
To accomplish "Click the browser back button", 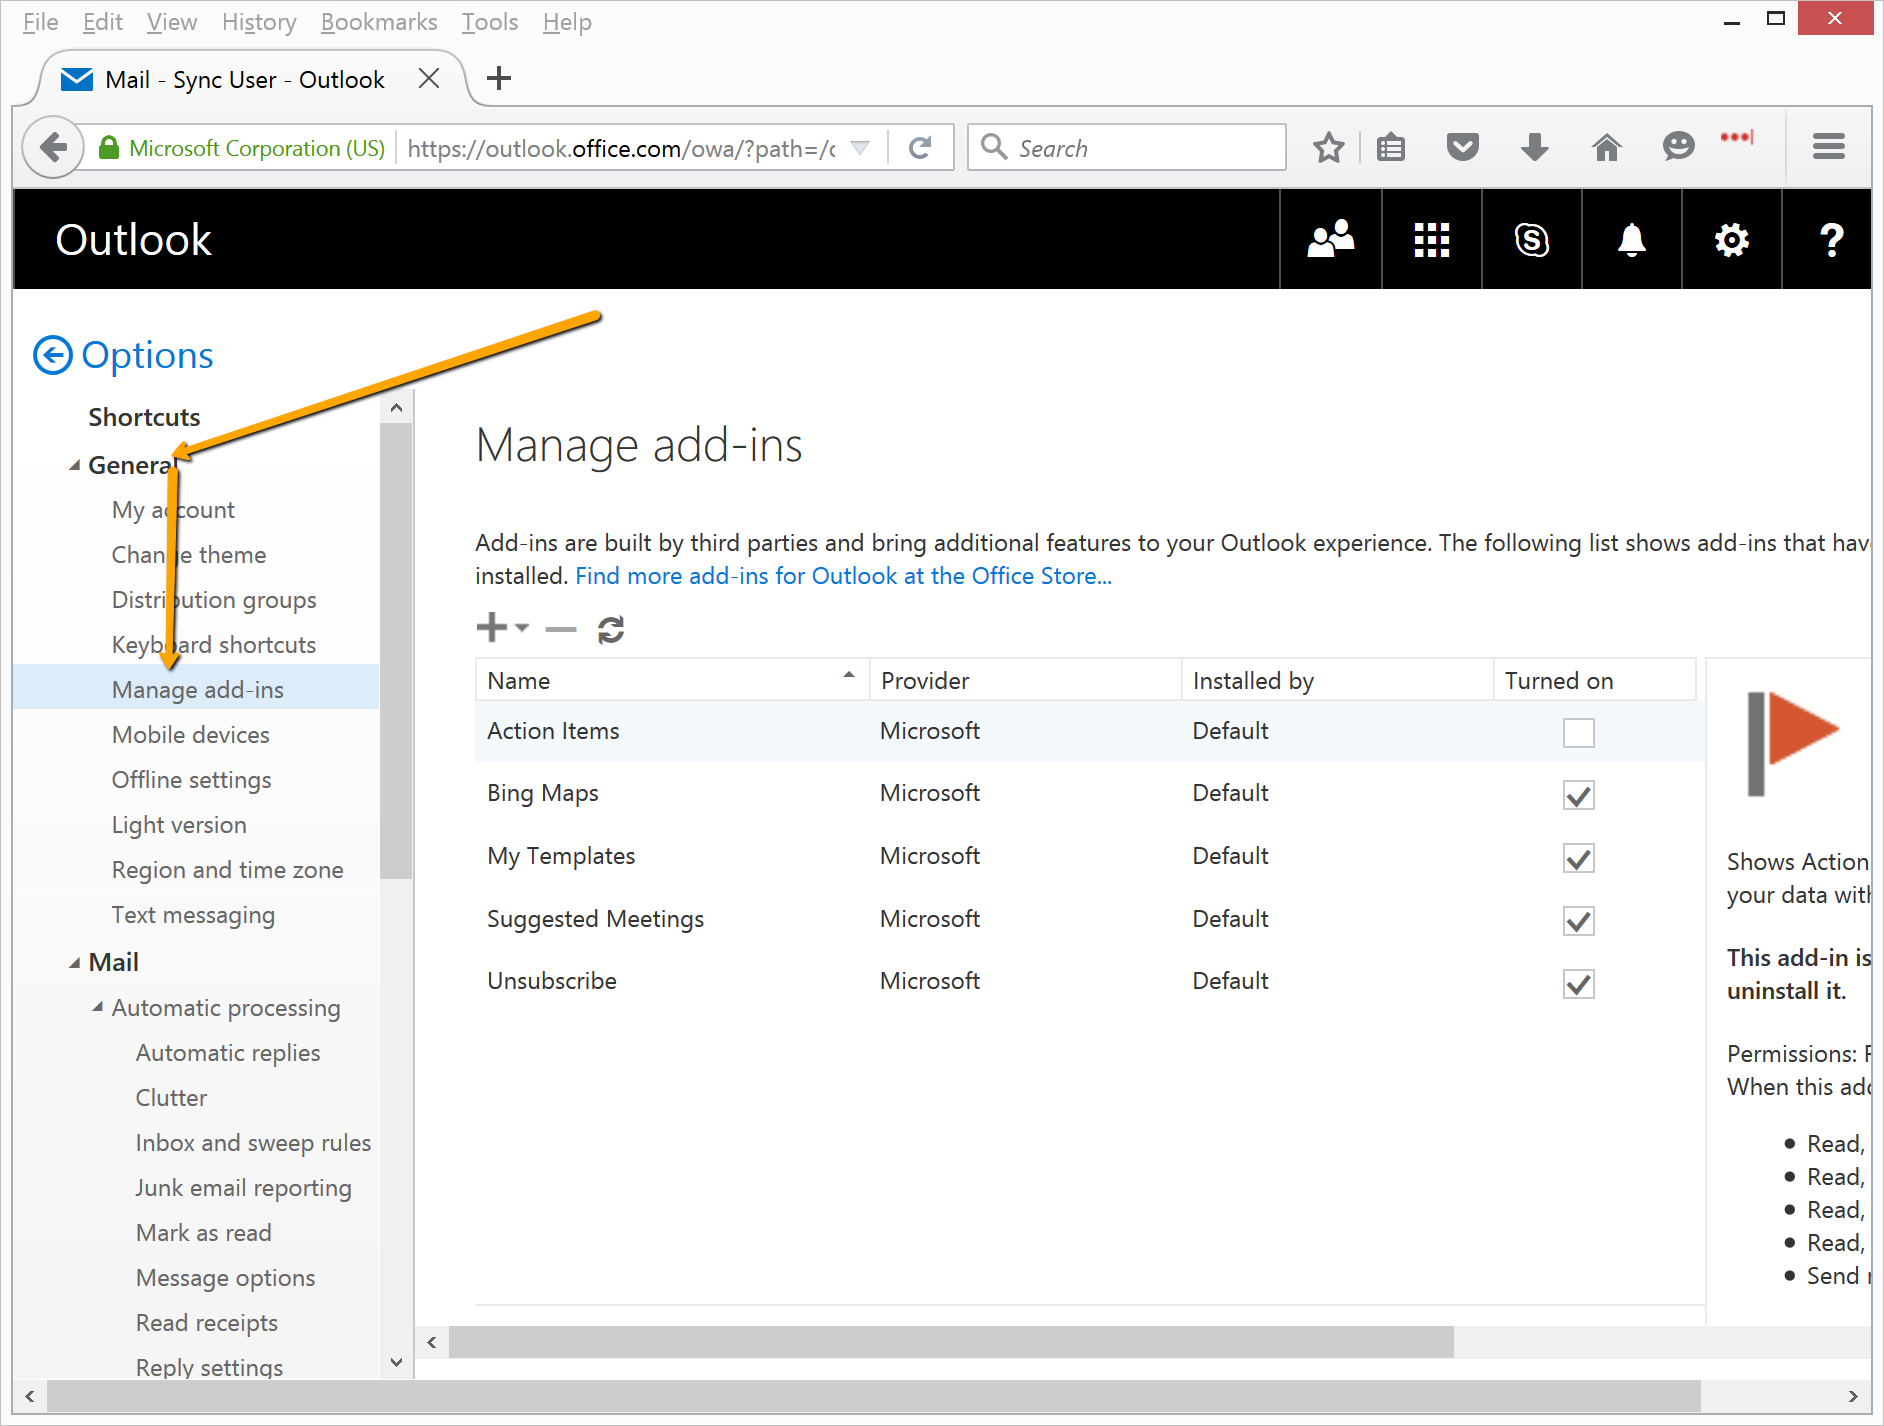I will tap(52, 148).
